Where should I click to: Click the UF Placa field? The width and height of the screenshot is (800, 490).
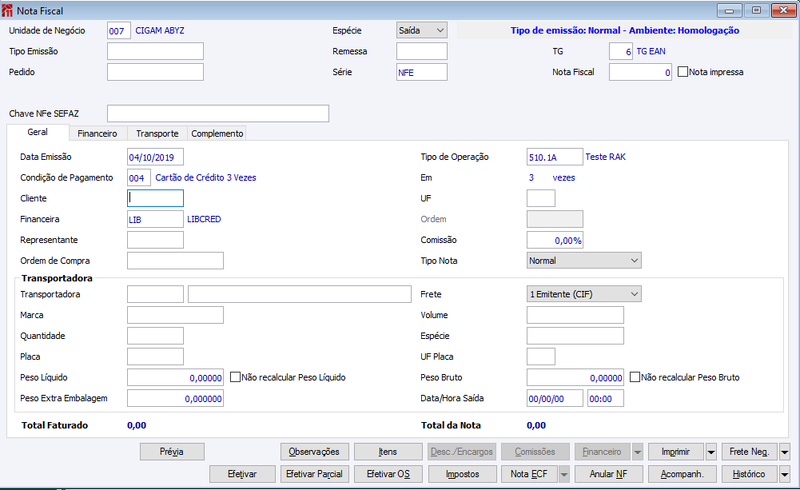click(541, 357)
